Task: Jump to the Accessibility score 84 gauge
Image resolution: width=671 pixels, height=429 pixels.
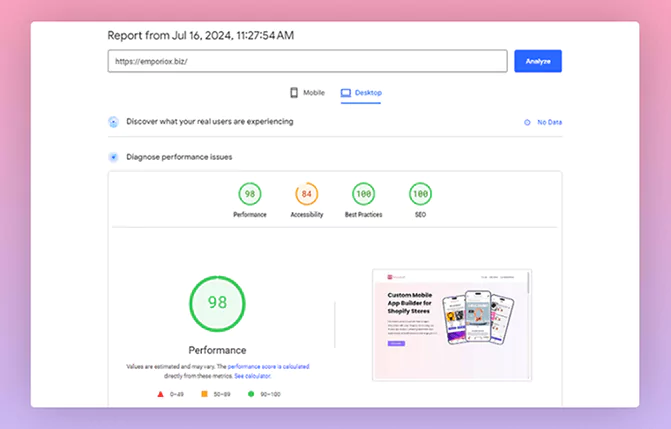Action: click(x=307, y=193)
